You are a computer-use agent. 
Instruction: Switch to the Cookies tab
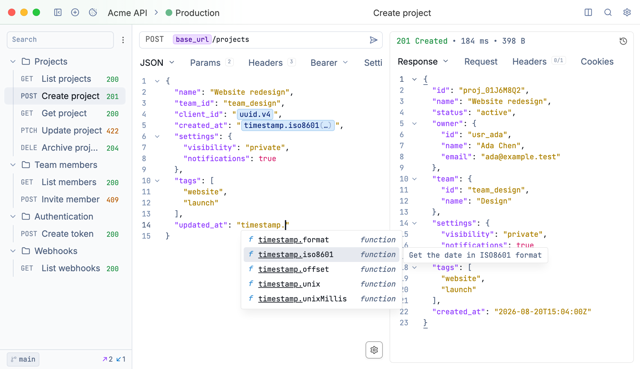tap(597, 62)
